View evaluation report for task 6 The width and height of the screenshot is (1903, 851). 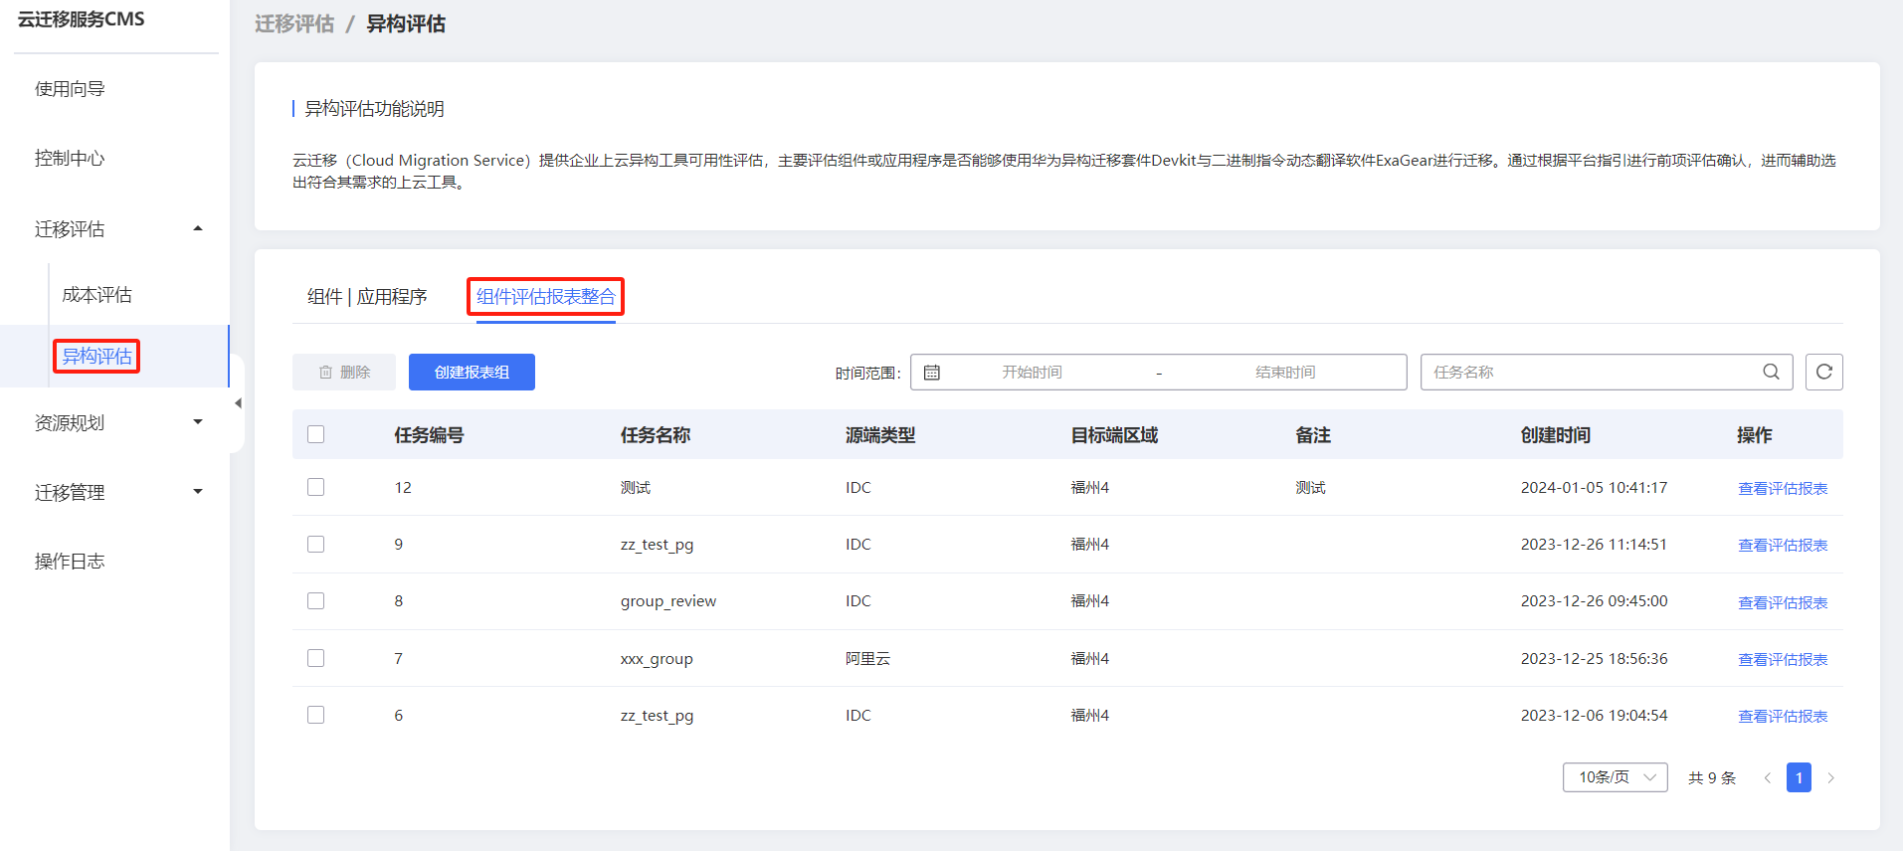pyautogui.click(x=1783, y=716)
